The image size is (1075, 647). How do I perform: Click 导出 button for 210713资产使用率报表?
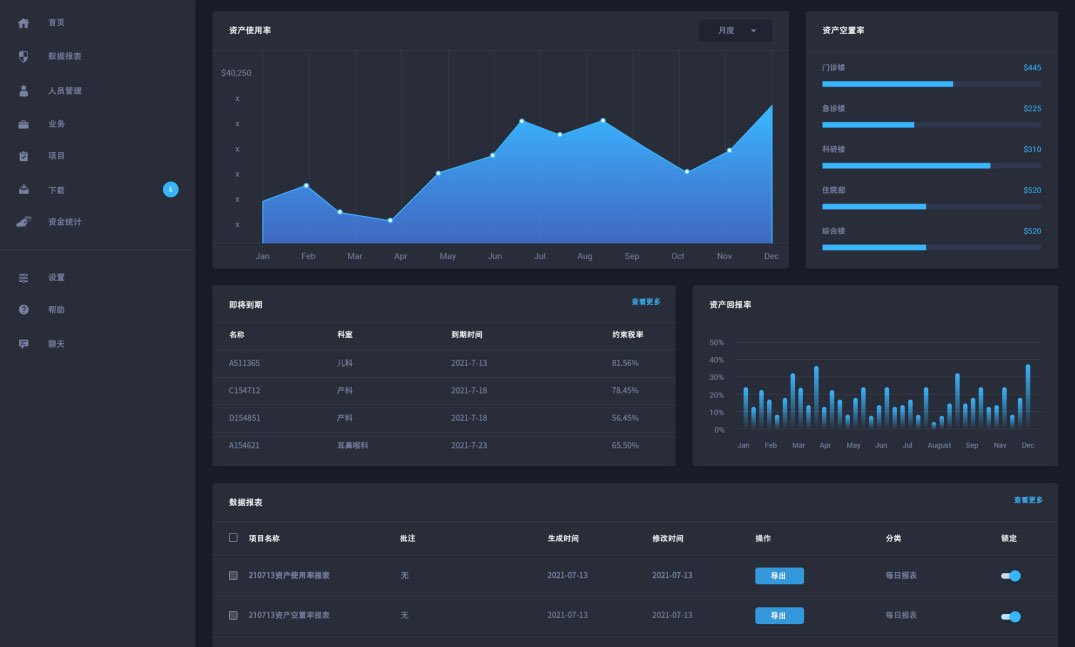coord(779,576)
